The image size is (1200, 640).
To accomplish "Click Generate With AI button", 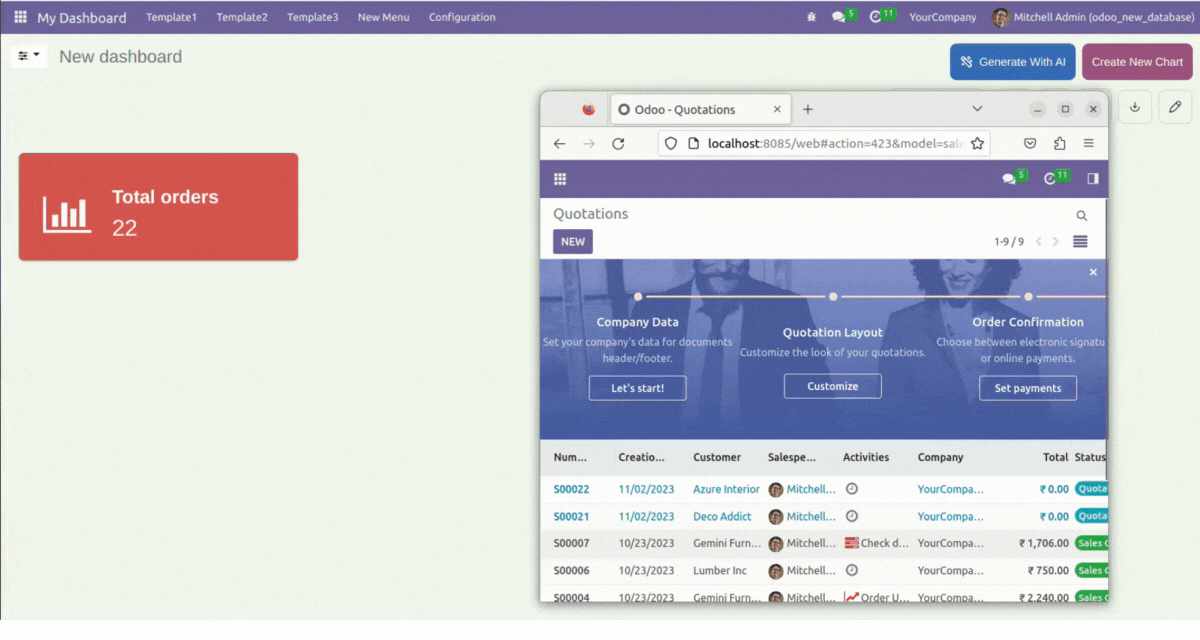I will (1012, 62).
